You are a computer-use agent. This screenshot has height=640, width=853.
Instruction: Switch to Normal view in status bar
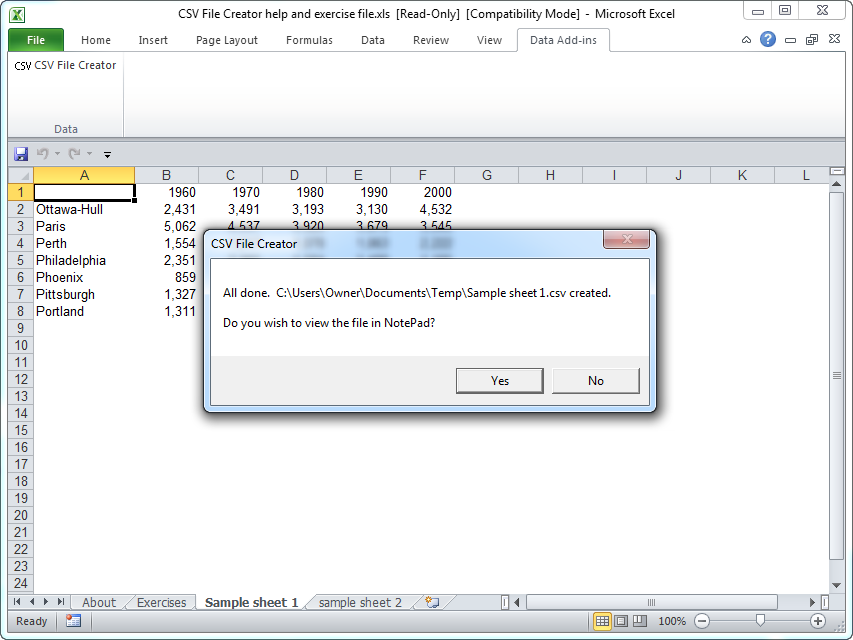602,621
